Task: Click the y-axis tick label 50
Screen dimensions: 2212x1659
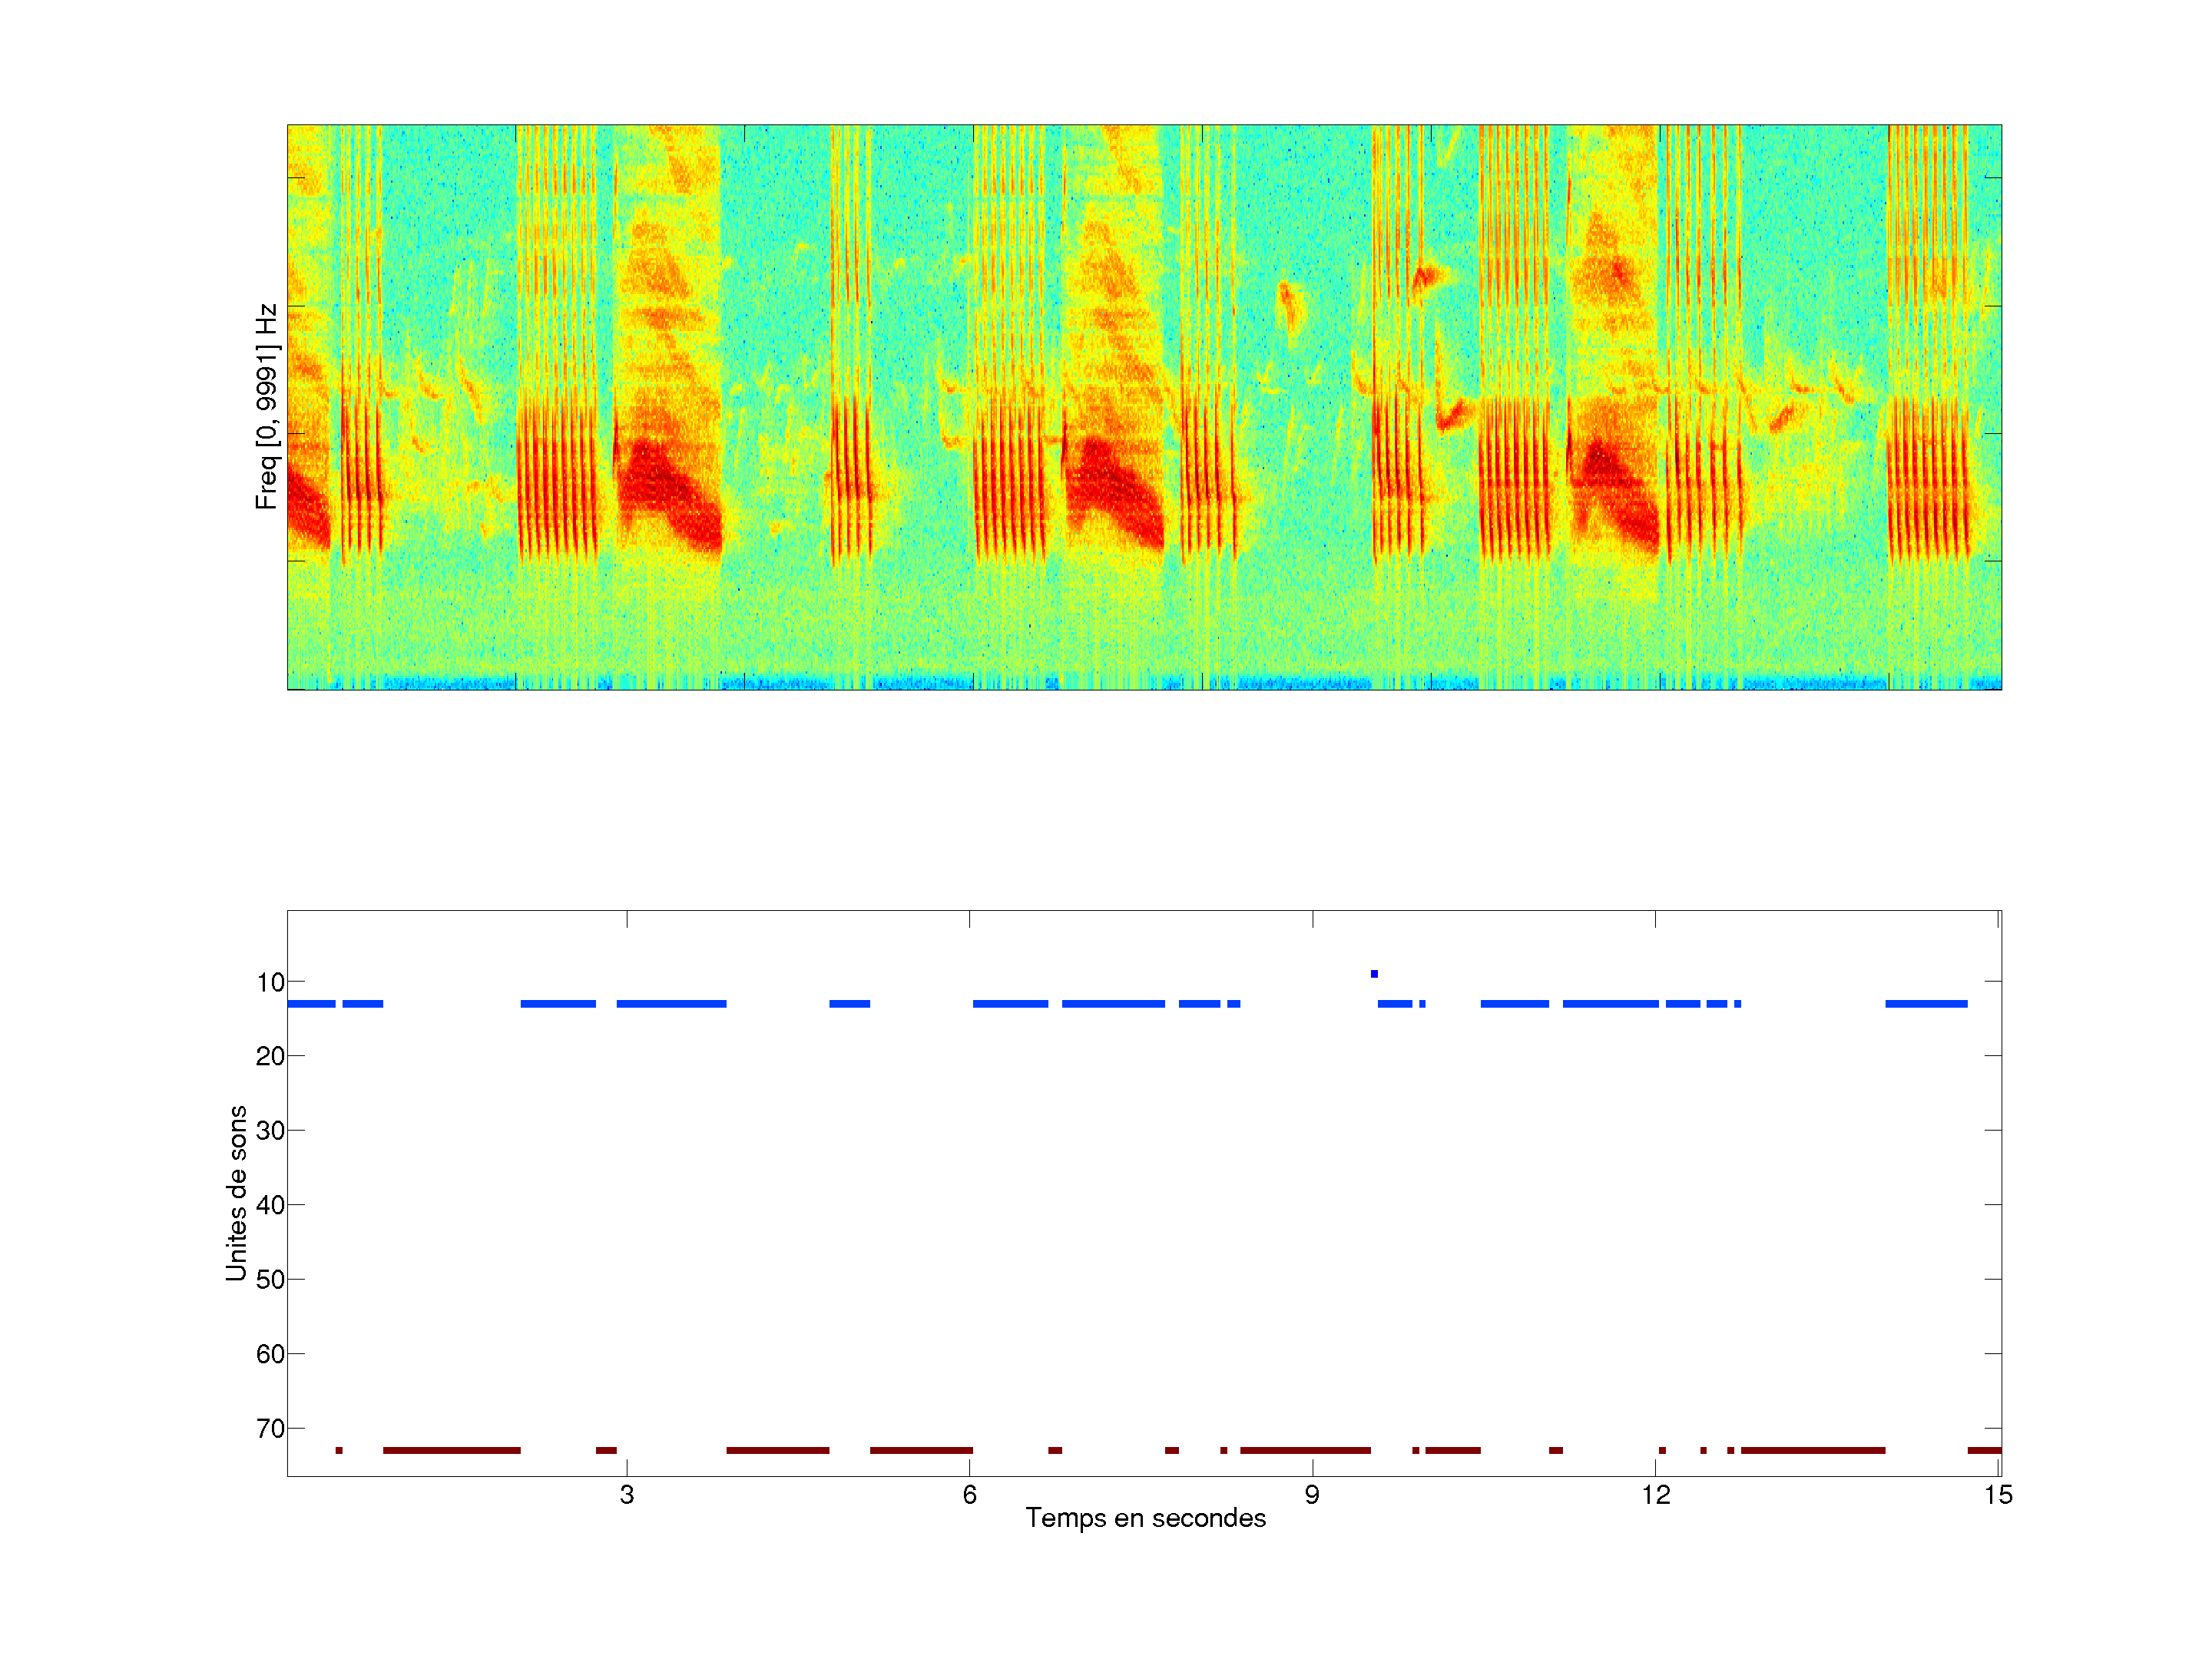Action: (x=270, y=1280)
